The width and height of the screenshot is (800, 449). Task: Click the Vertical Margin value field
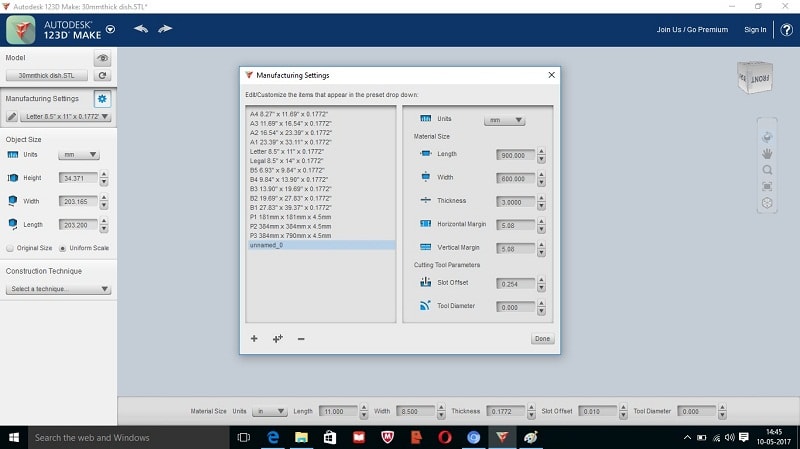pos(515,249)
